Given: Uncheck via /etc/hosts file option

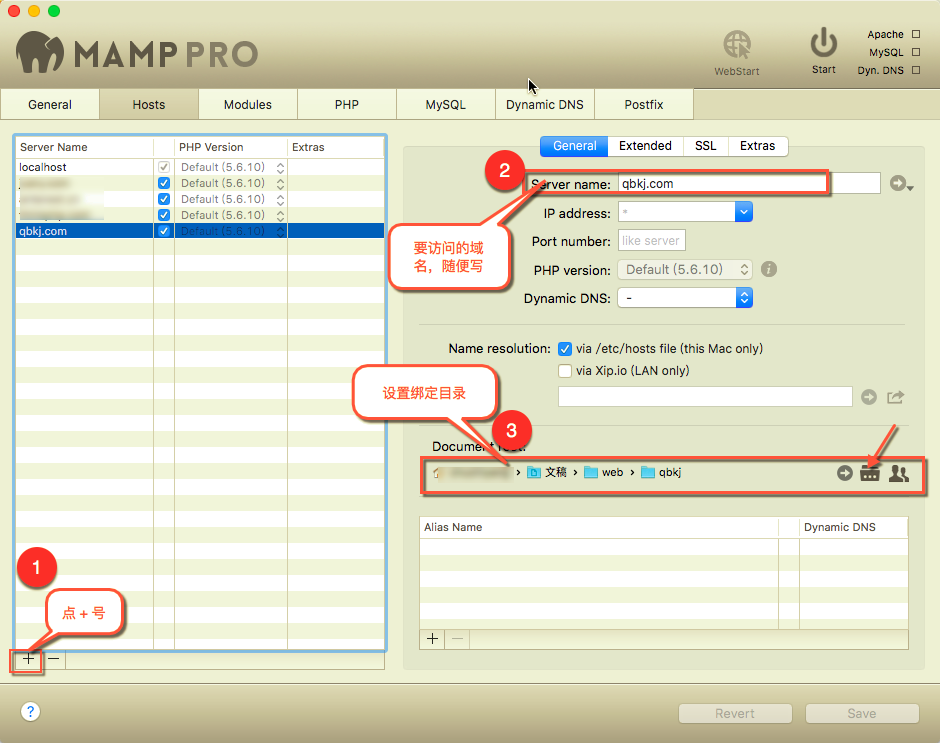Looking at the screenshot, I should pyautogui.click(x=565, y=349).
